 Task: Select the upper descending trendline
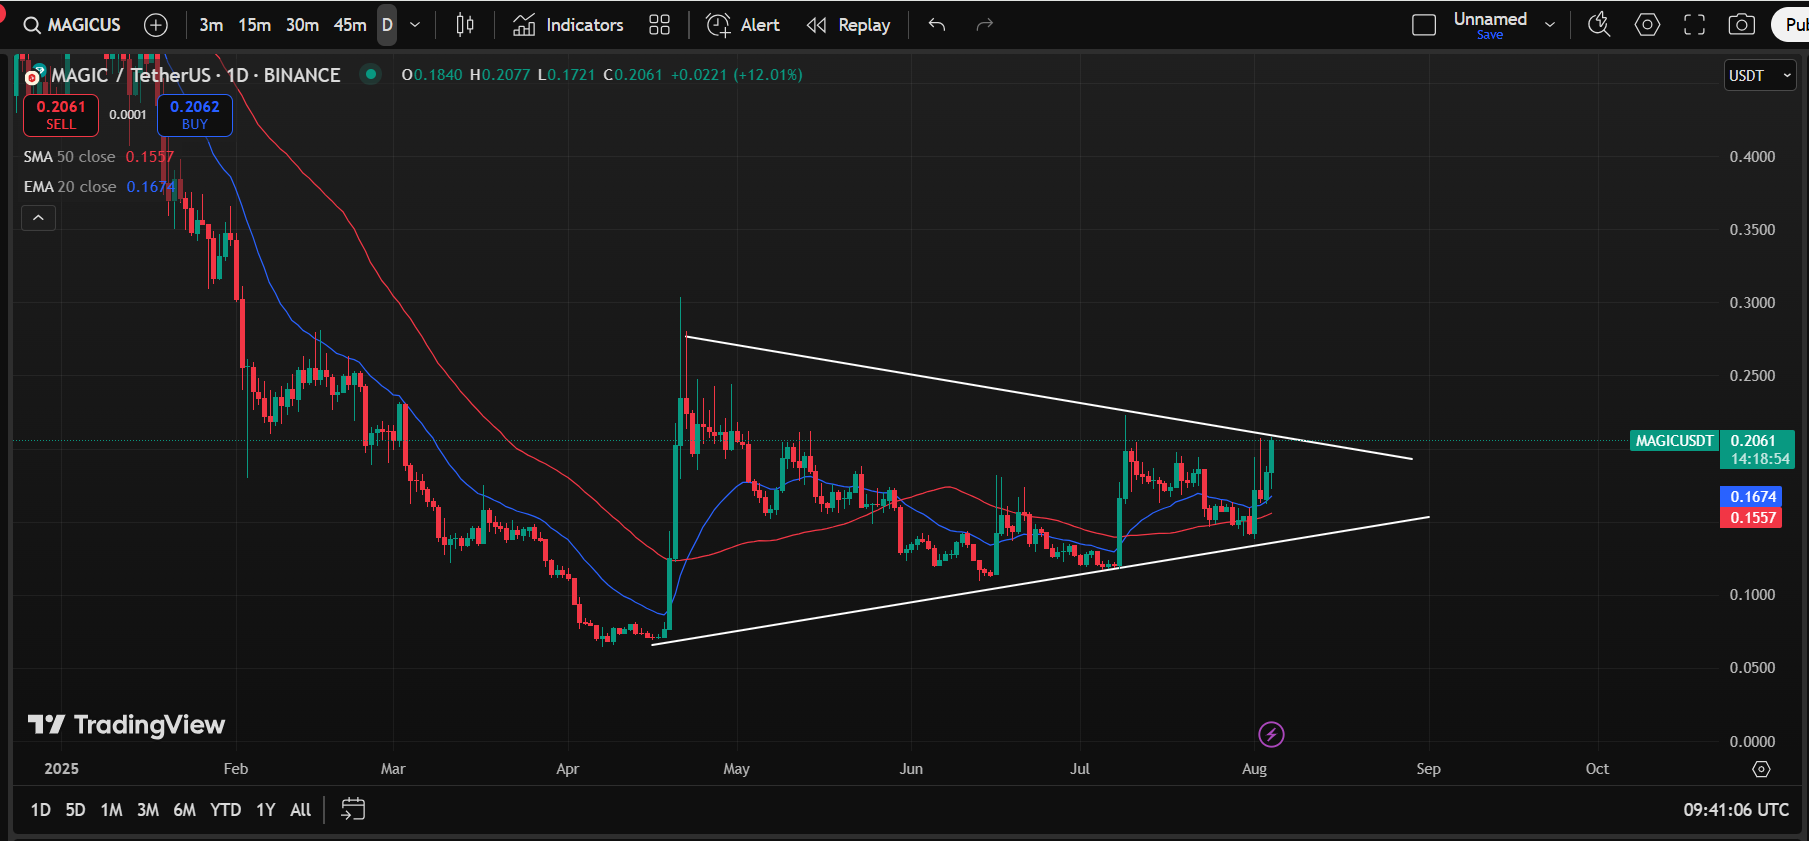tap(1048, 397)
